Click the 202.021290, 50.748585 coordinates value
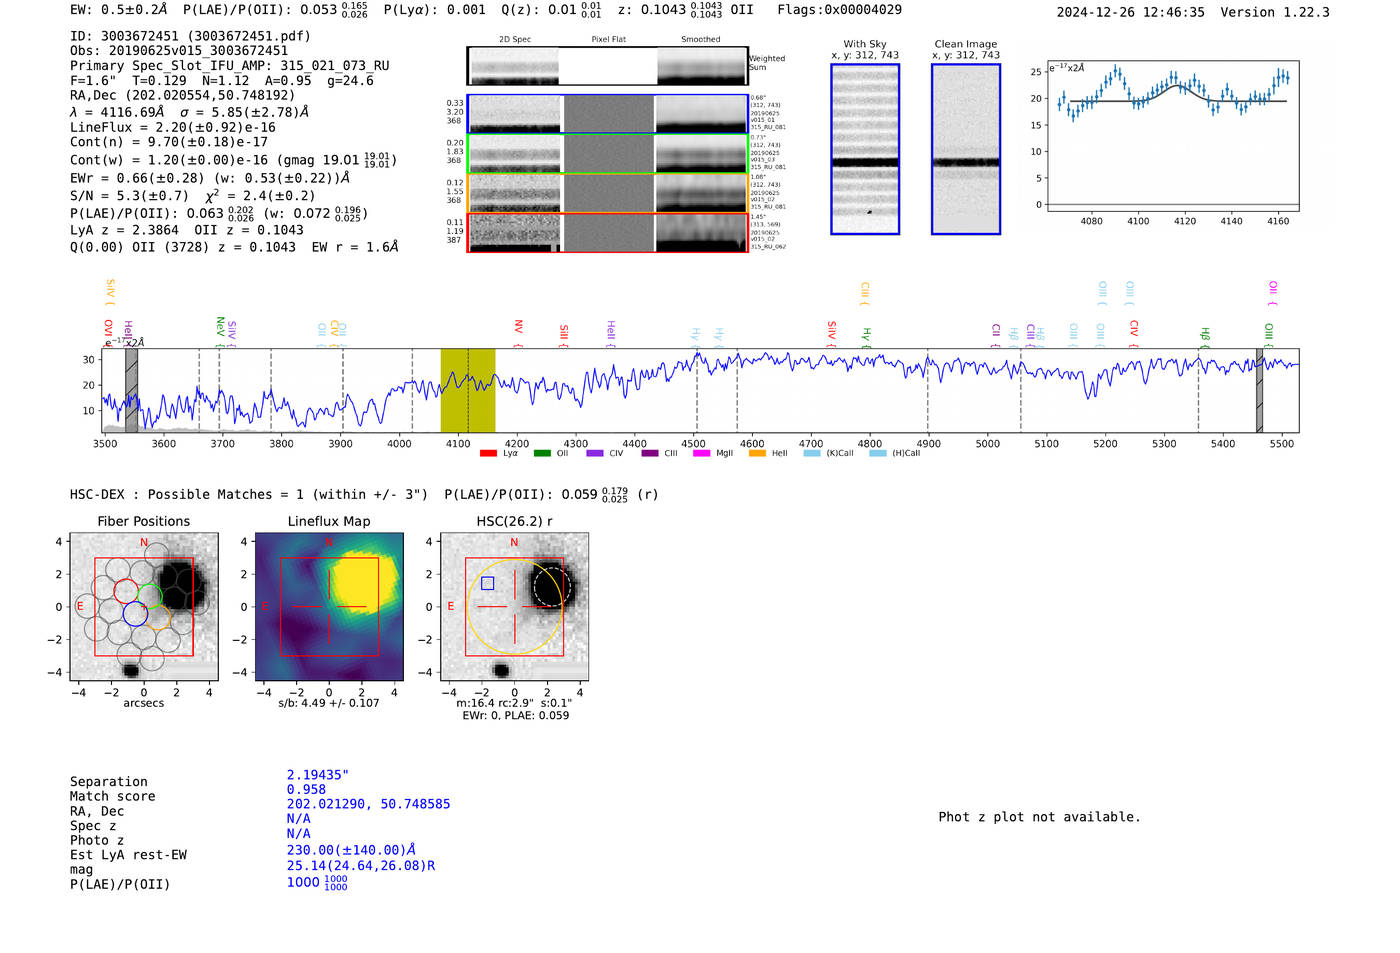 click(x=368, y=804)
